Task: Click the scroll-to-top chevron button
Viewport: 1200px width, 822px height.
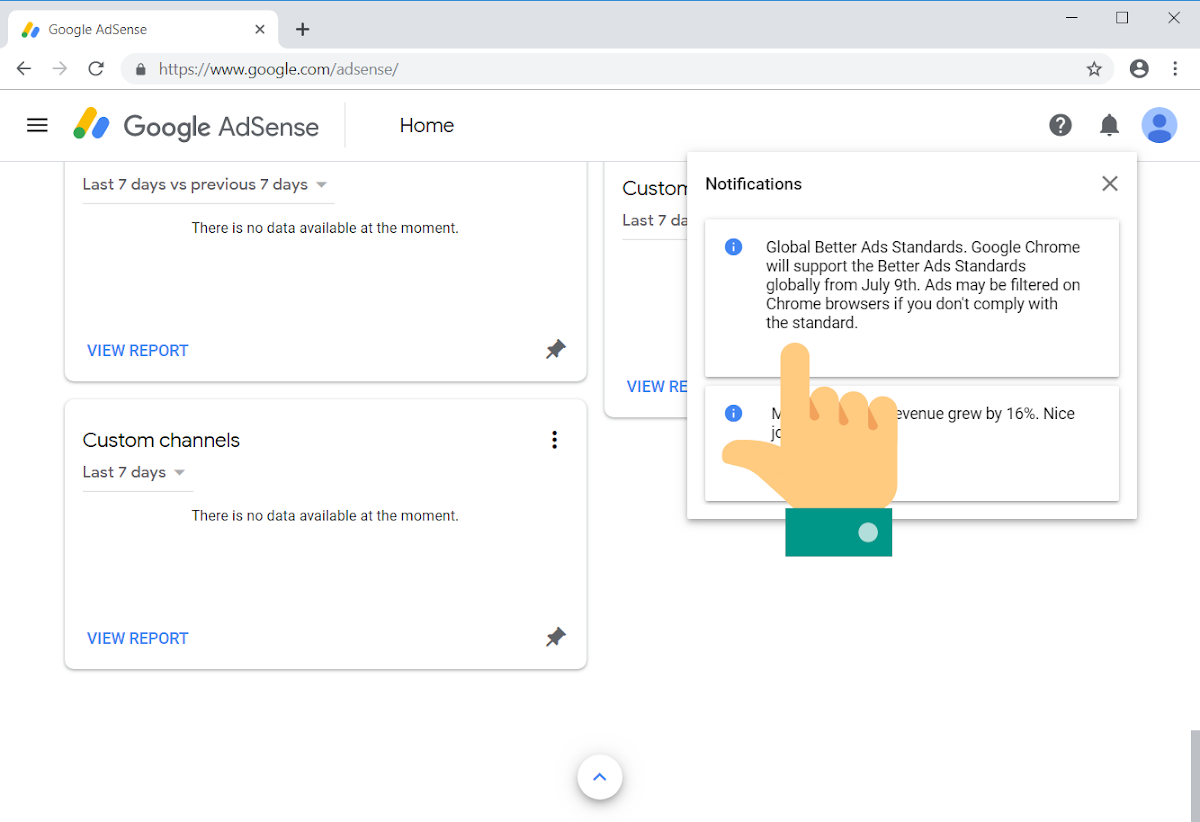Action: [600, 777]
